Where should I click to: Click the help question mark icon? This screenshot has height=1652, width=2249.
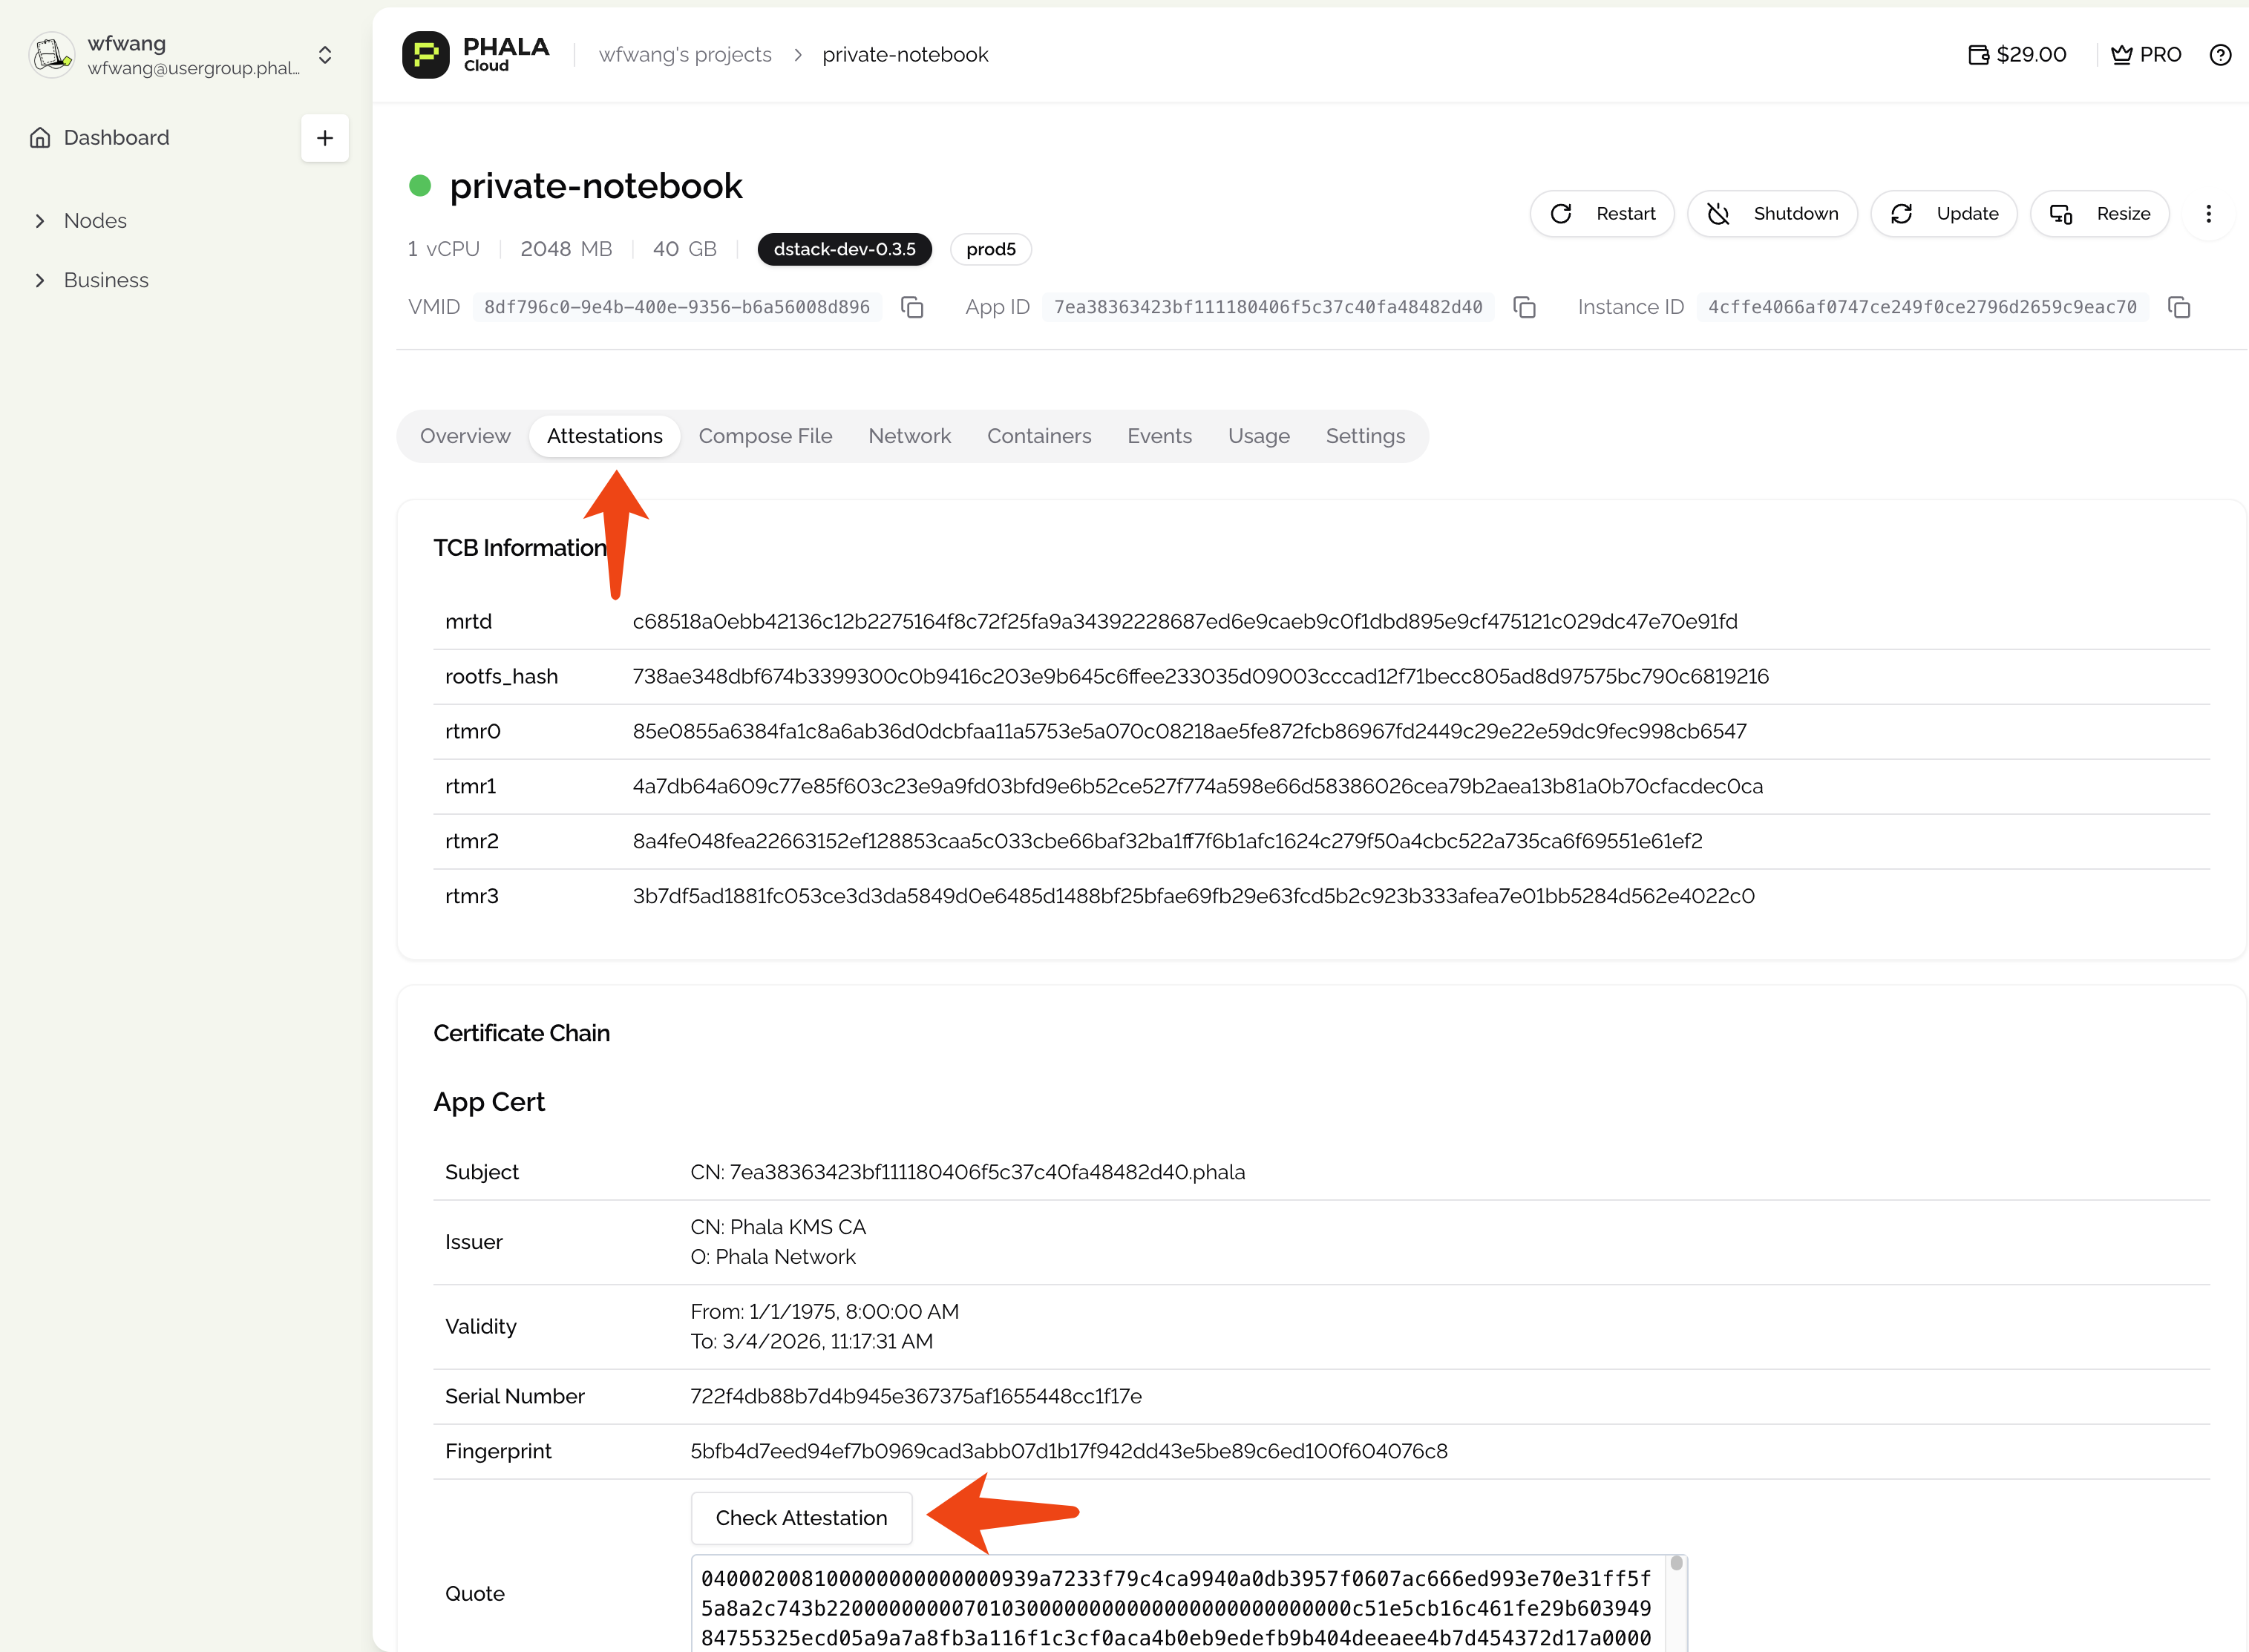point(2219,55)
